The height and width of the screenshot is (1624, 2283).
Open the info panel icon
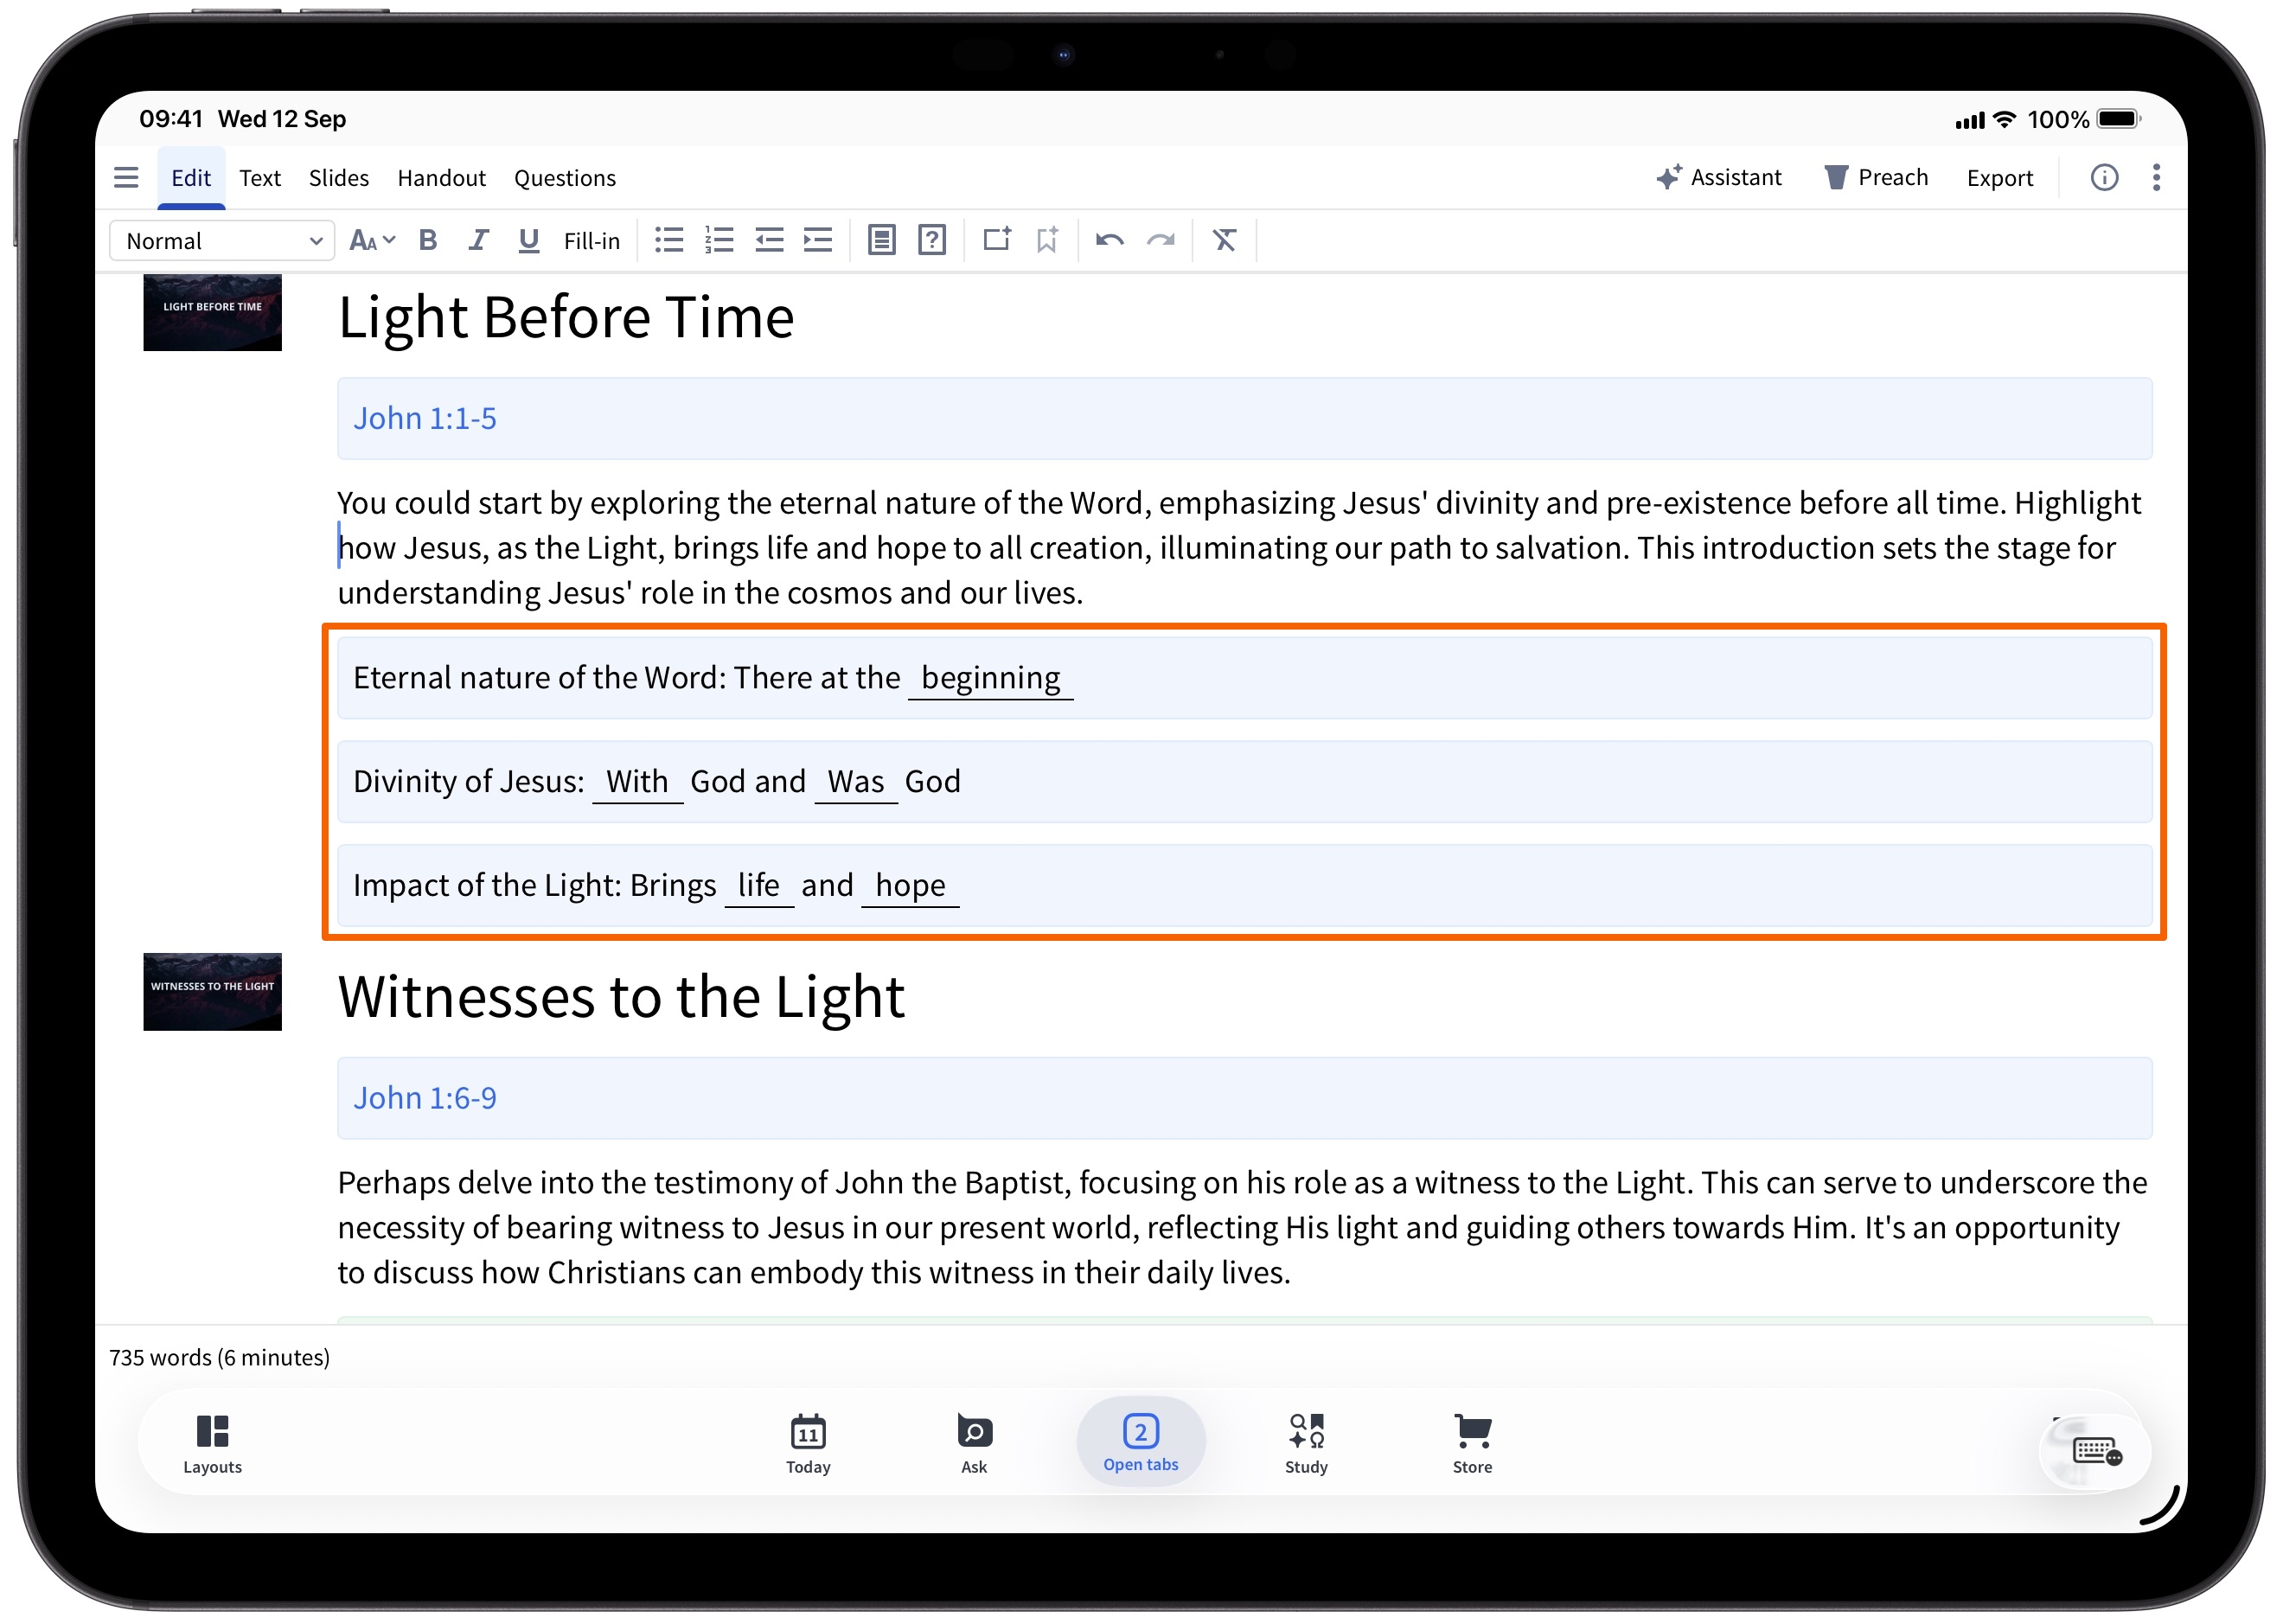[2104, 177]
